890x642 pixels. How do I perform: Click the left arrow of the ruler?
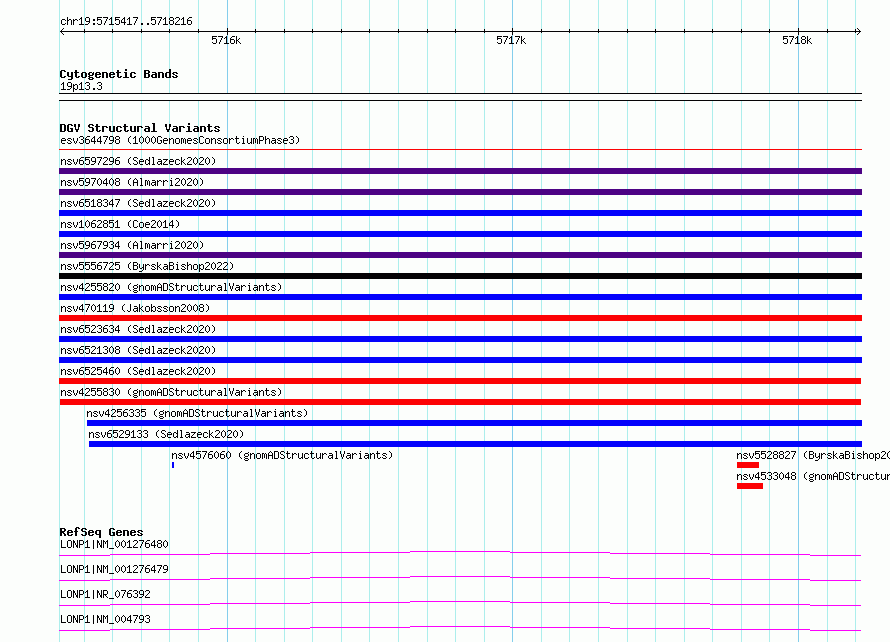pyautogui.click(x=62, y=32)
